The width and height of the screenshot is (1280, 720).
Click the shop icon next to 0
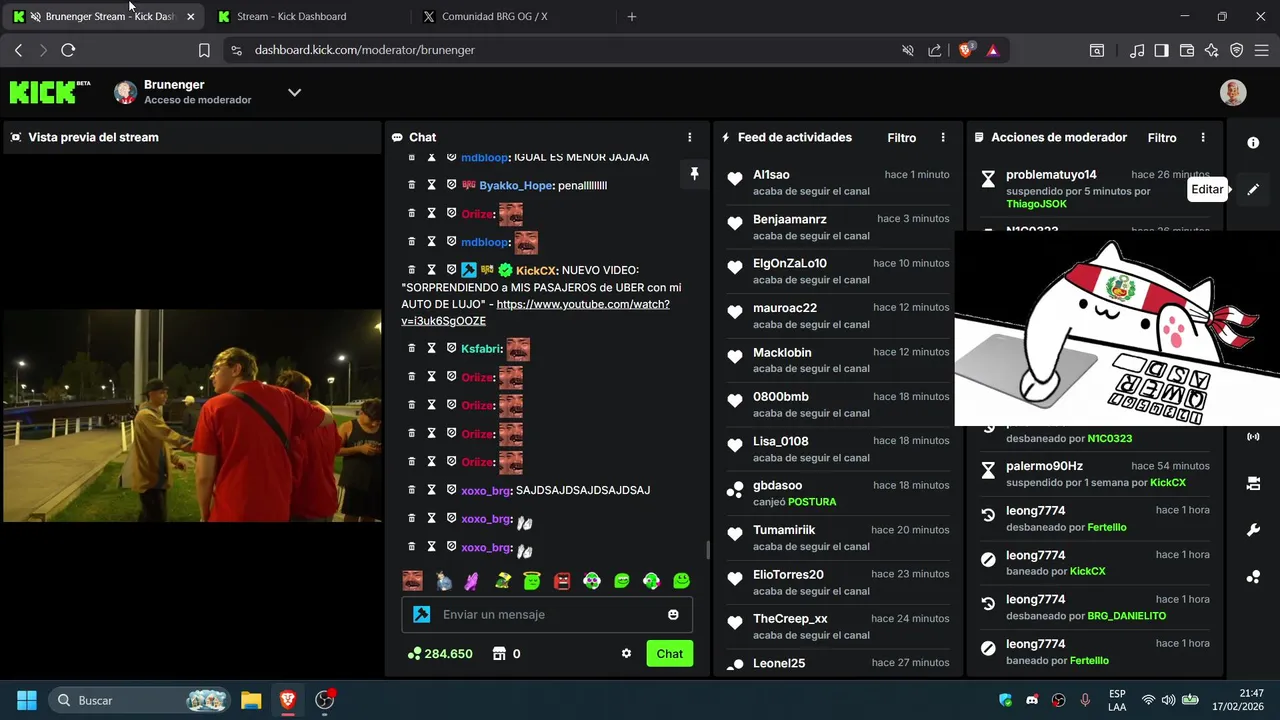(x=499, y=654)
